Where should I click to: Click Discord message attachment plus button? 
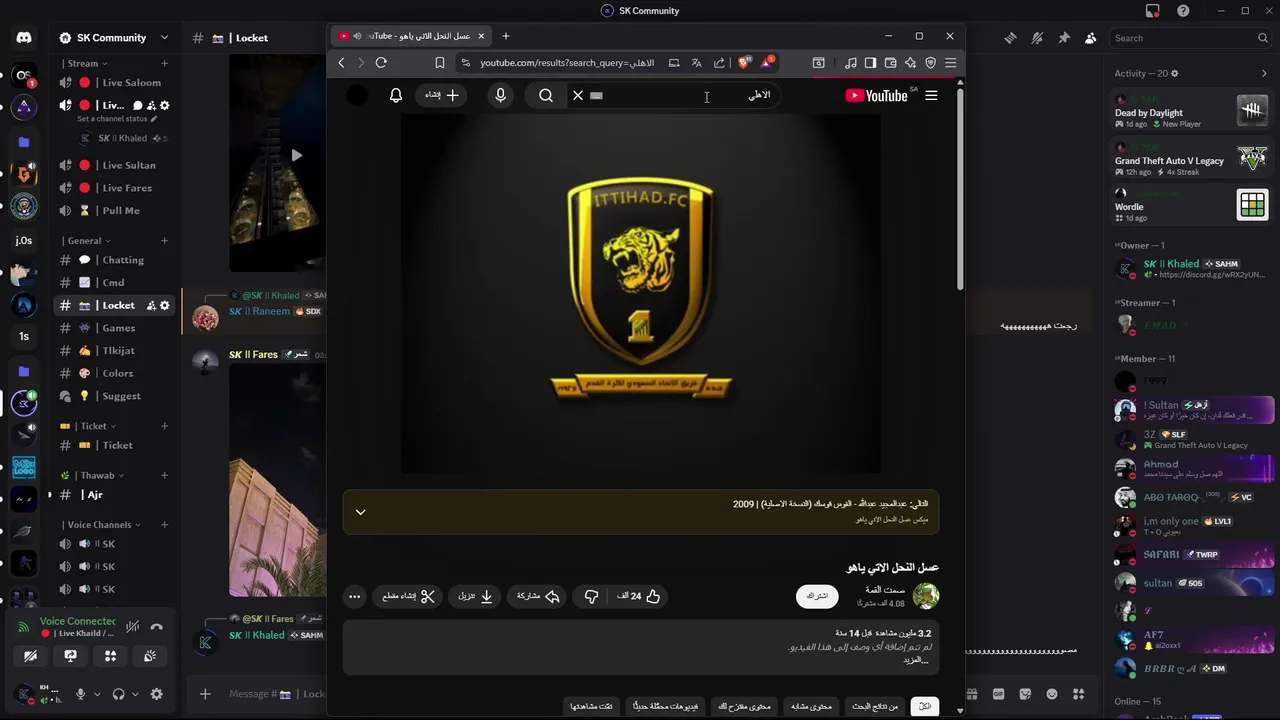(x=205, y=694)
